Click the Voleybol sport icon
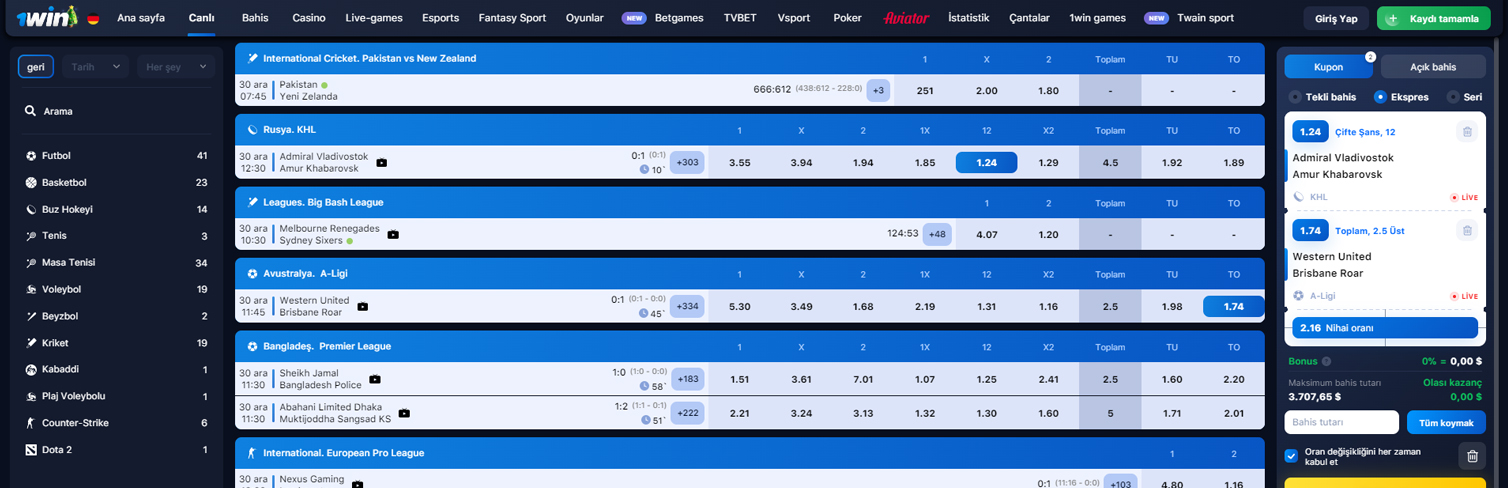1508x488 pixels. coord(32,289)
